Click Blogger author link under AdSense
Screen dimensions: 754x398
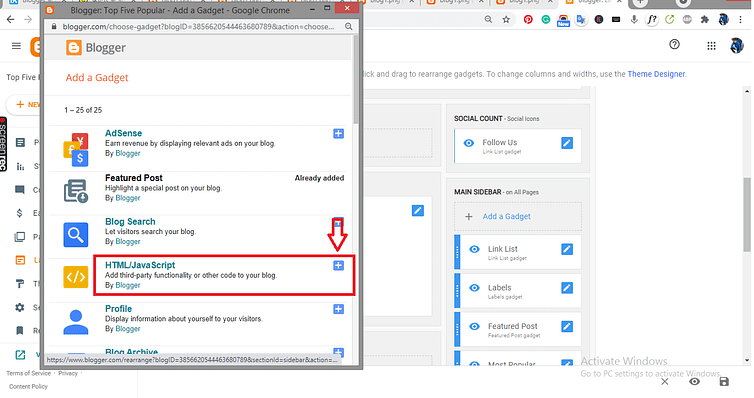pos(128,153)
